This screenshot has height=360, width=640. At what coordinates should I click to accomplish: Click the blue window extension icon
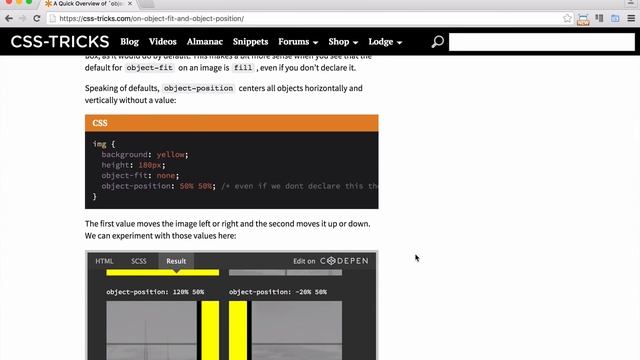click(x=615, y=18)
